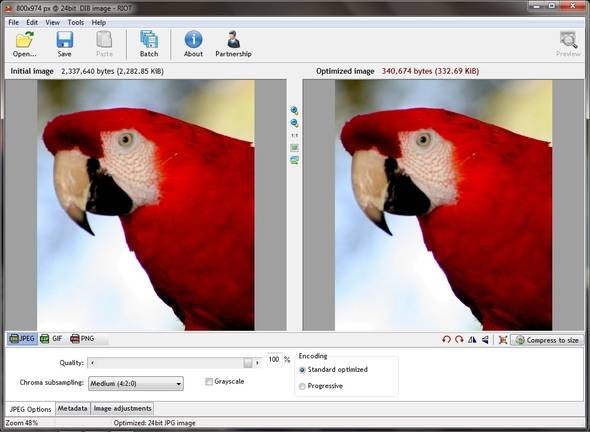Open the Edit menu

tap(32, 23)
